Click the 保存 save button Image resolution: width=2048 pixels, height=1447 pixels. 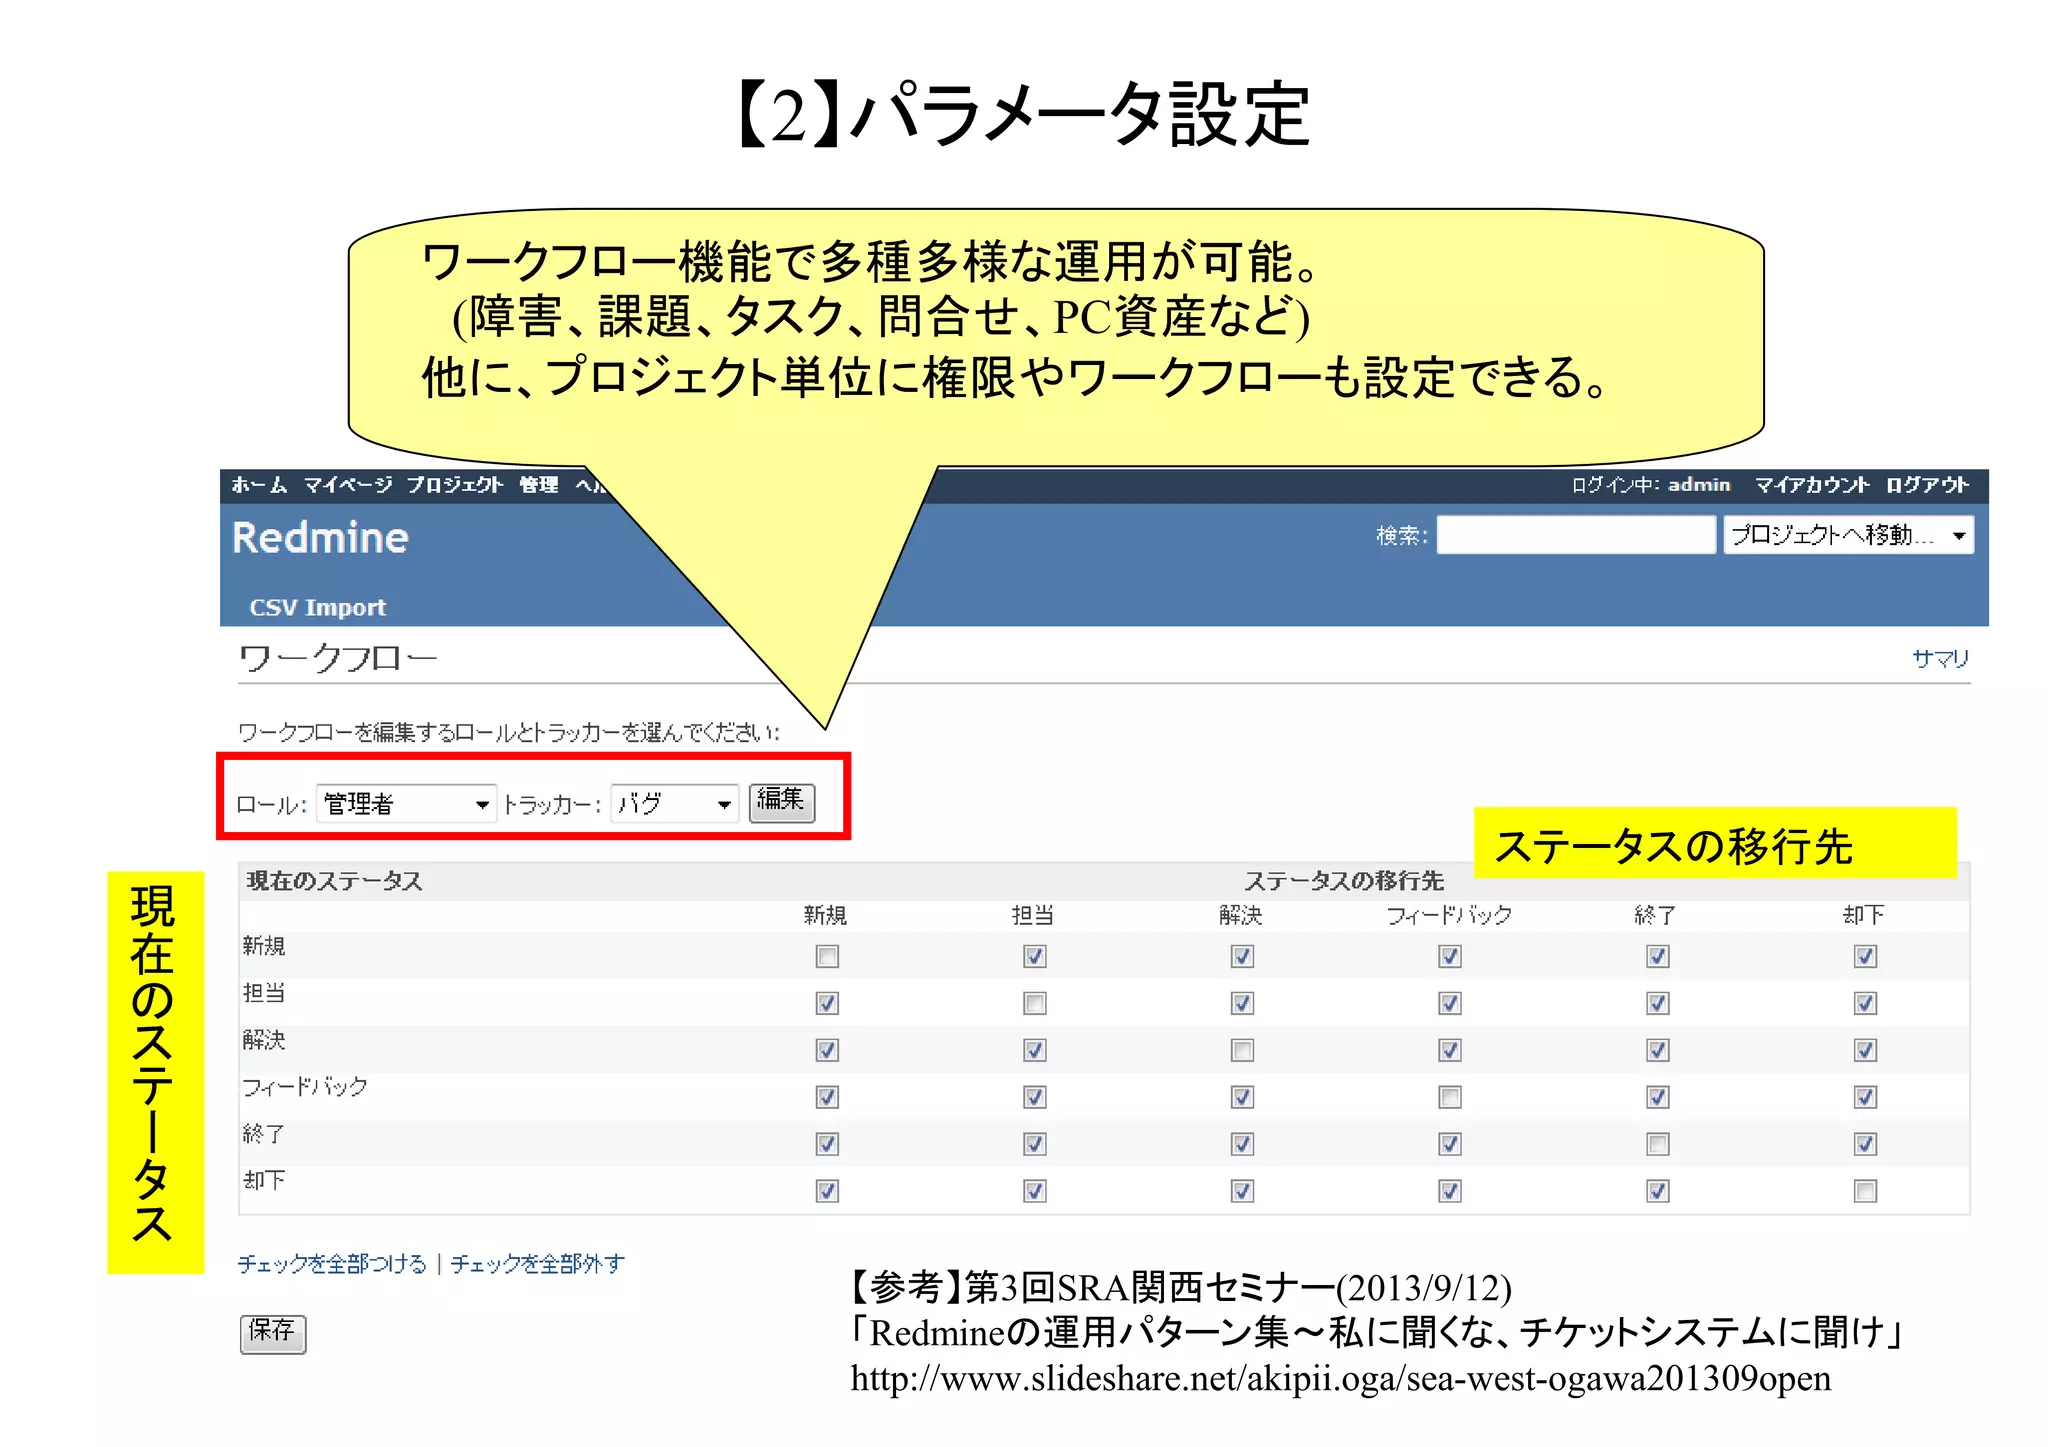272,1333
